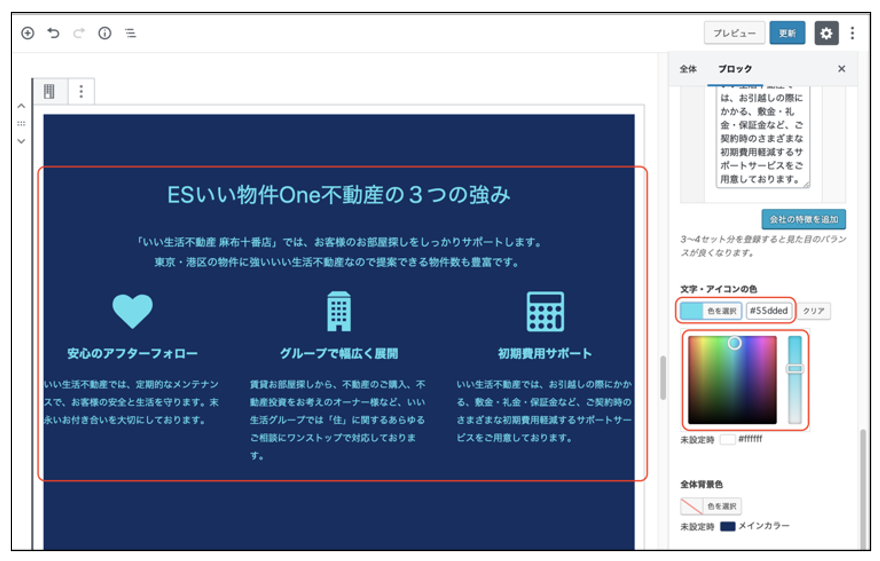Select the ブロック tab
This screenshot has height=561, width=880.
coord(735,69)
